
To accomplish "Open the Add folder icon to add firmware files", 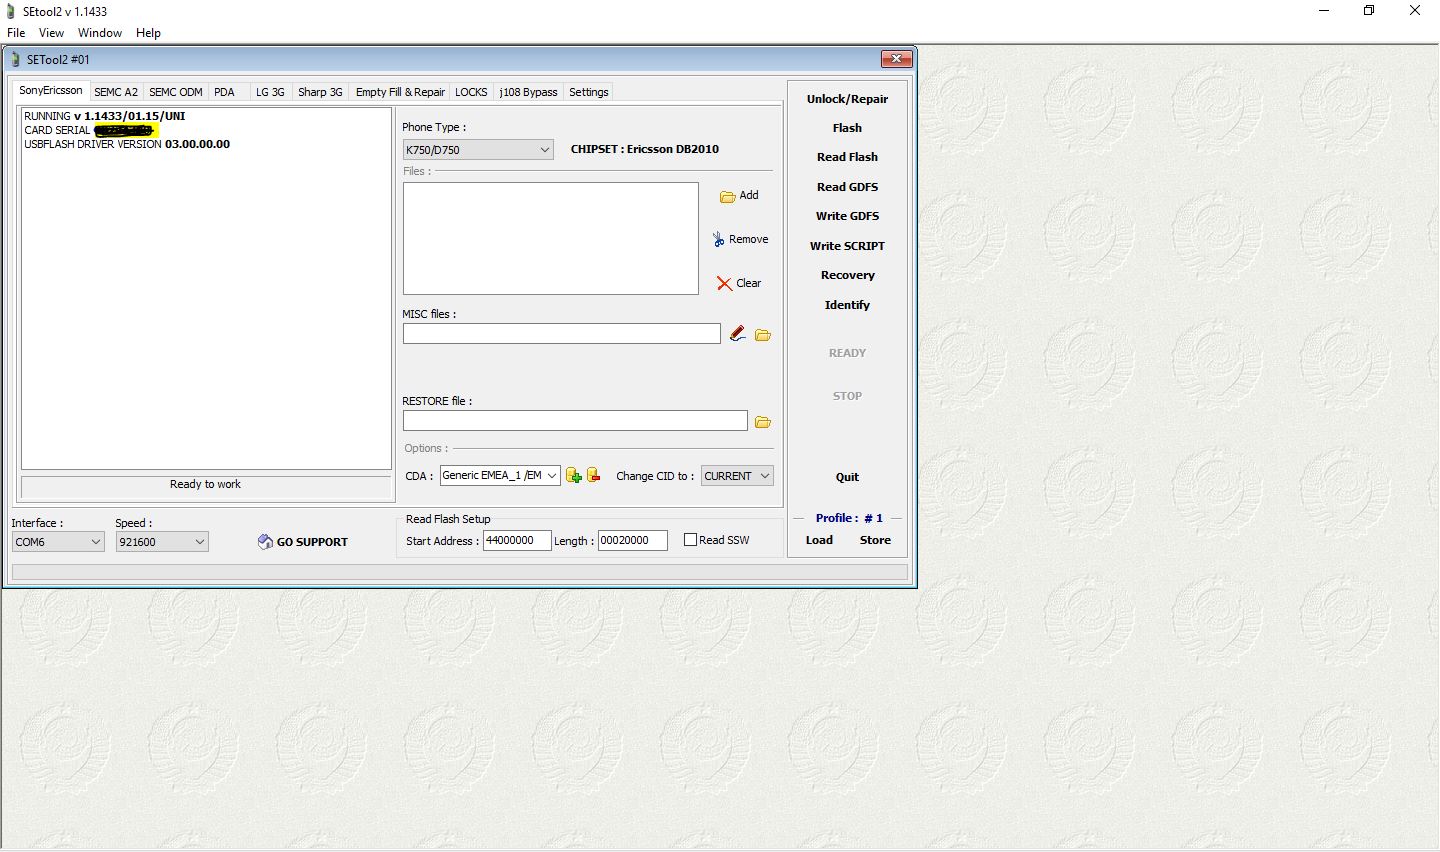I will point(729,195).
